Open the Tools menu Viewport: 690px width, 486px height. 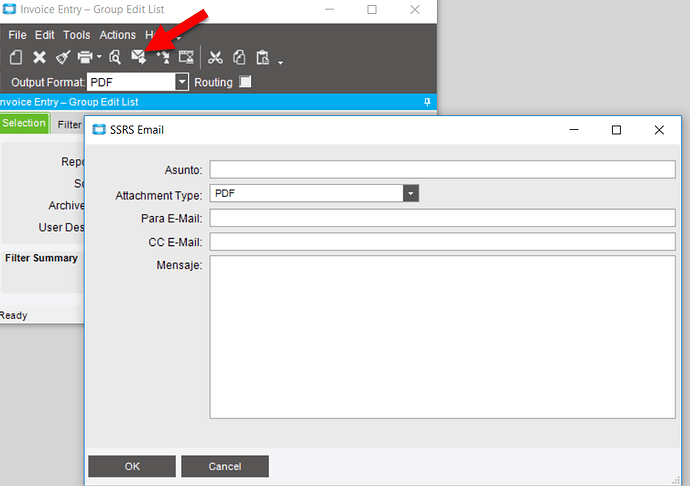77,35
